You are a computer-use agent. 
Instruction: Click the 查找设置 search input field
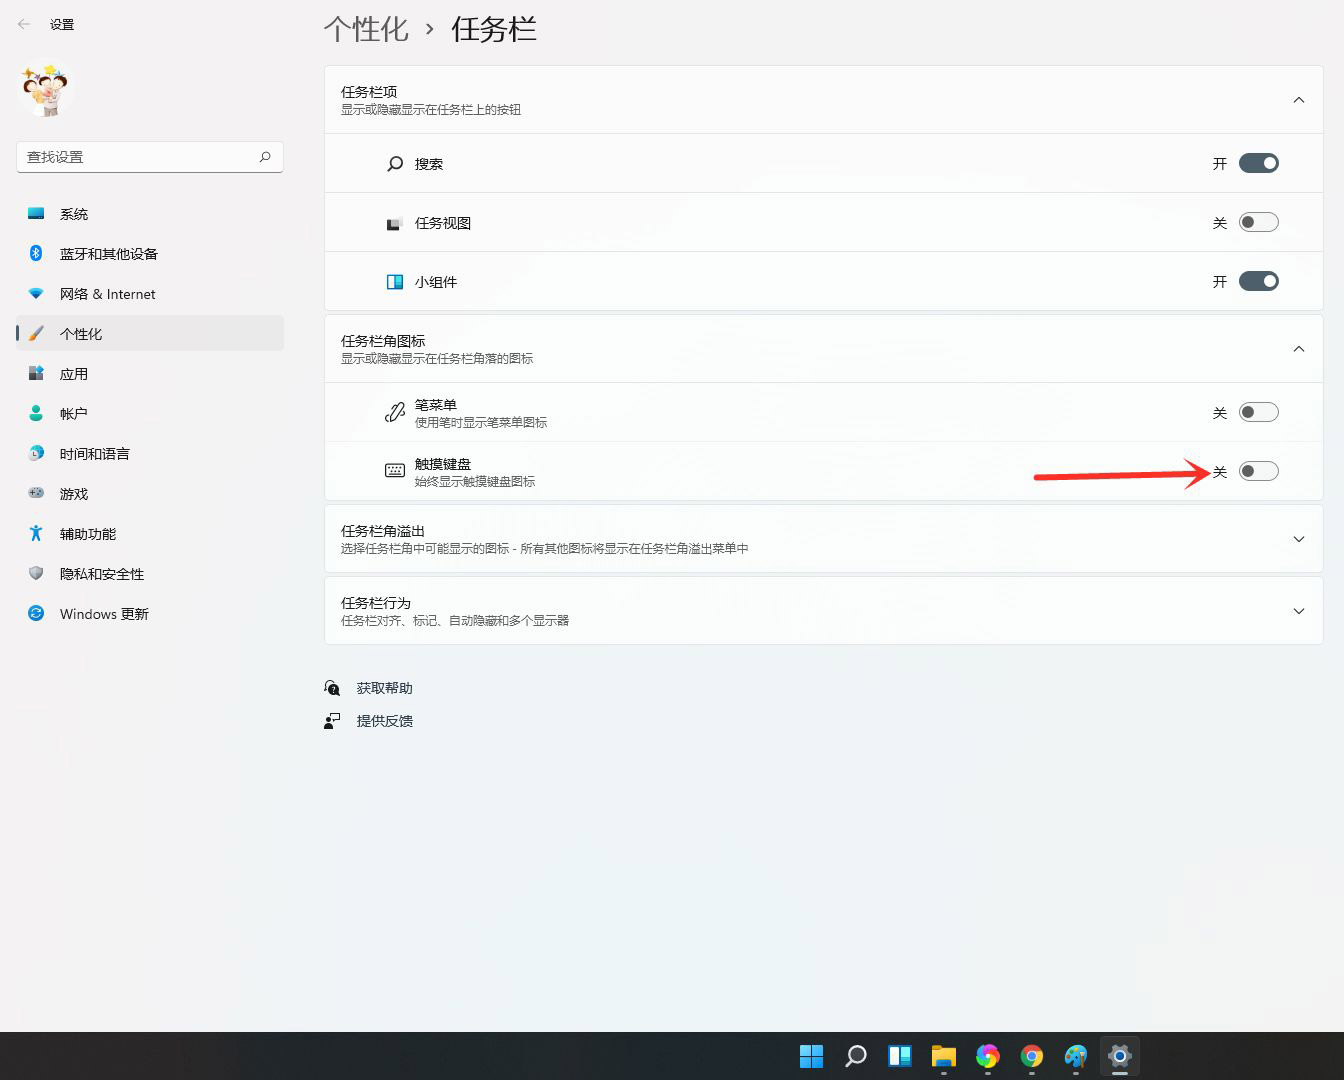click(x=150, y=157)
